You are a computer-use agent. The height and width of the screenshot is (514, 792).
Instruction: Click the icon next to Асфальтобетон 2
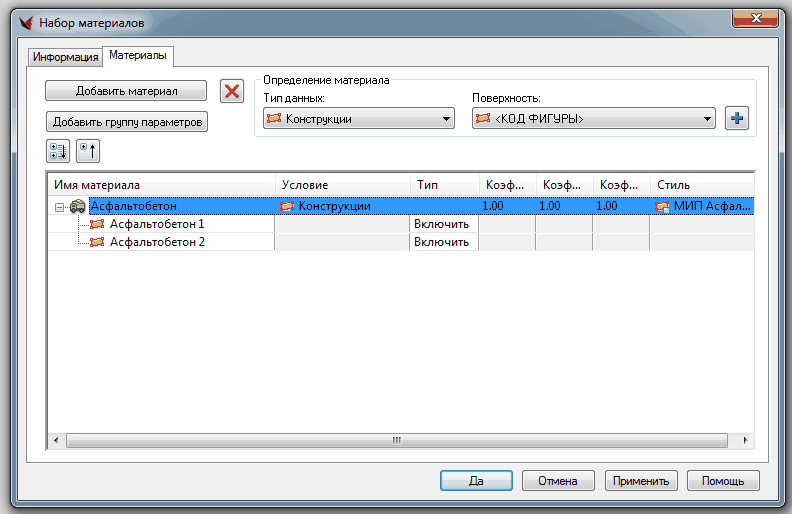(97, 242)
